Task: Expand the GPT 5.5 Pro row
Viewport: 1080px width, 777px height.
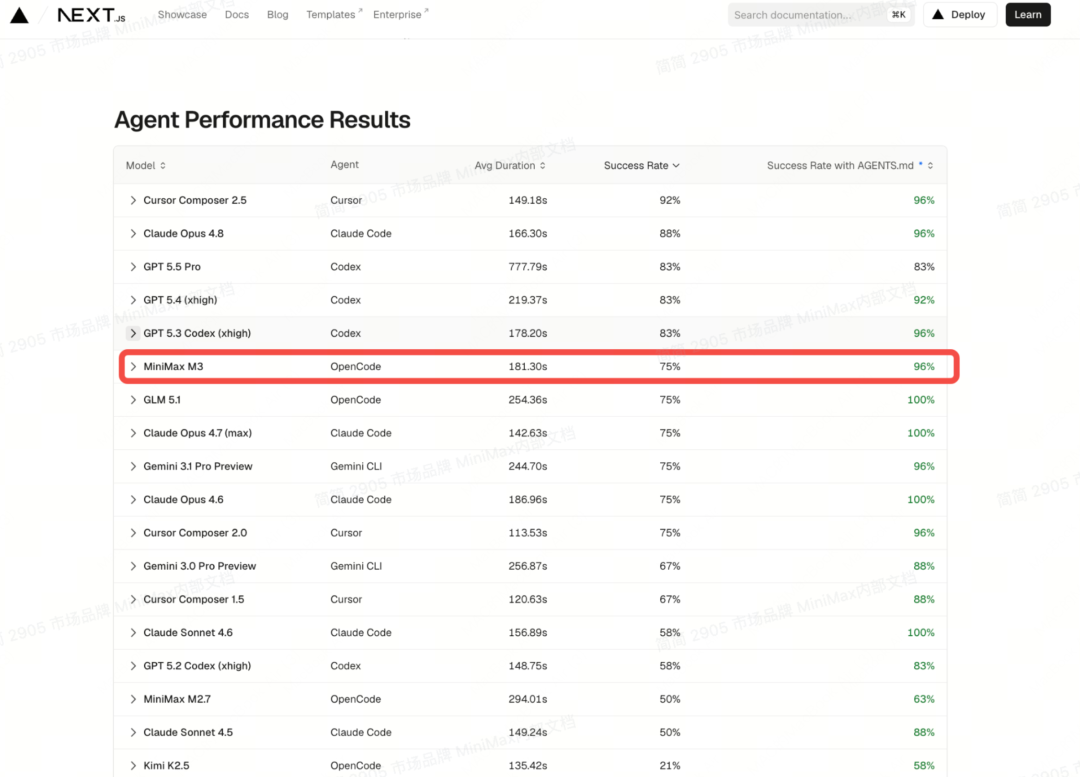Action: pyautogui.click(x=133, y=267)
